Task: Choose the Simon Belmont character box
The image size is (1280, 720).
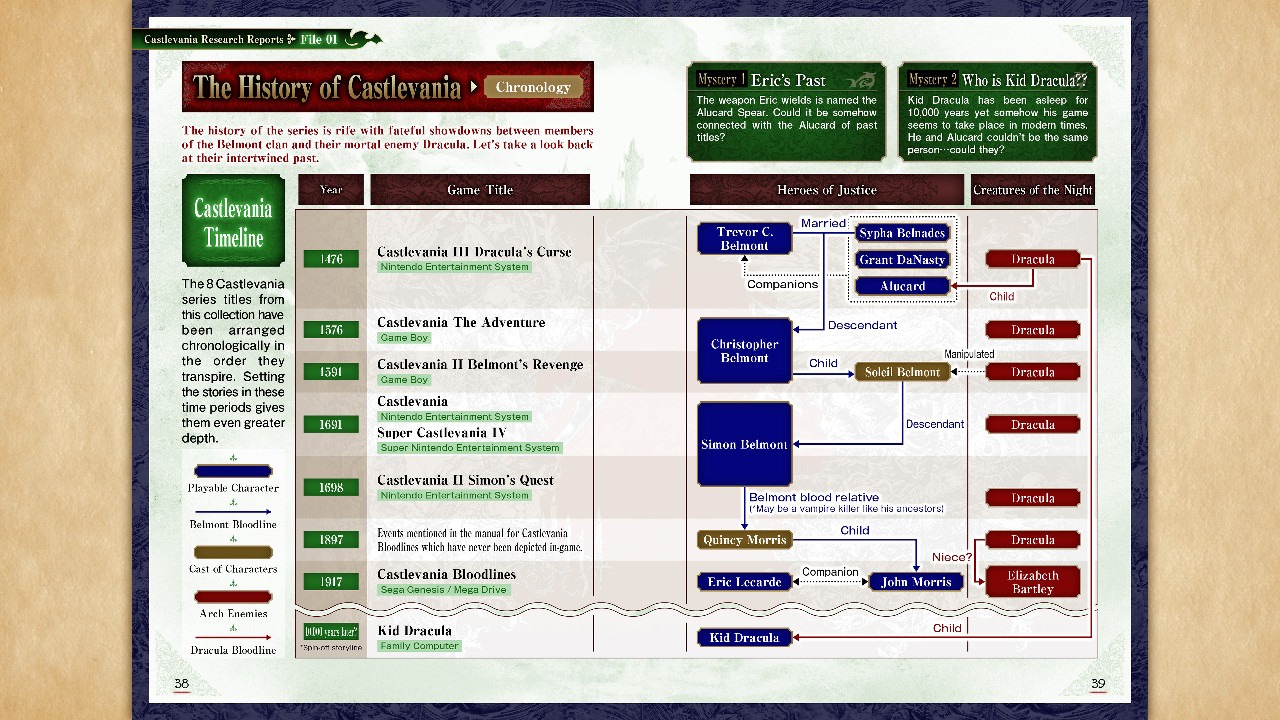Action: coord(745,444)
